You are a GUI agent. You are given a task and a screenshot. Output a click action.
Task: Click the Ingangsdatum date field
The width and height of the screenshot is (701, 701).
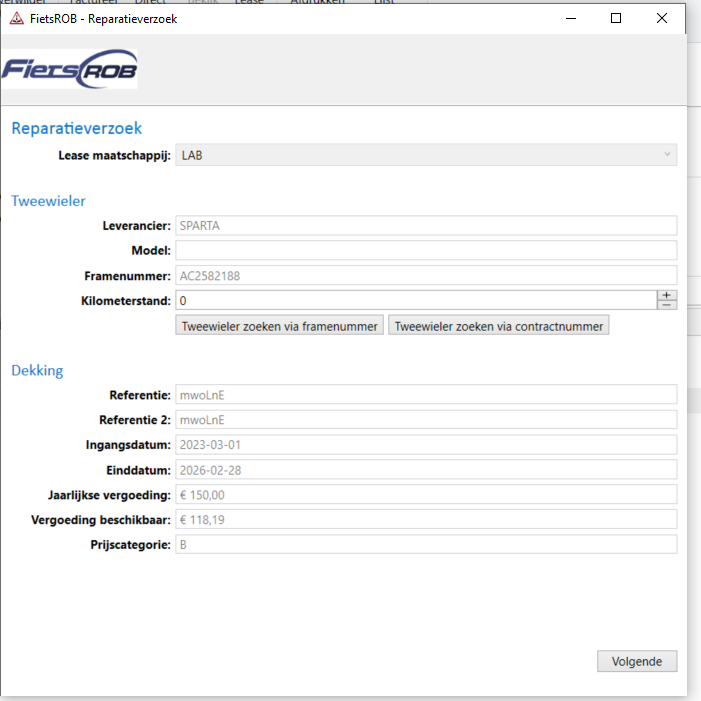click(426, 445)
